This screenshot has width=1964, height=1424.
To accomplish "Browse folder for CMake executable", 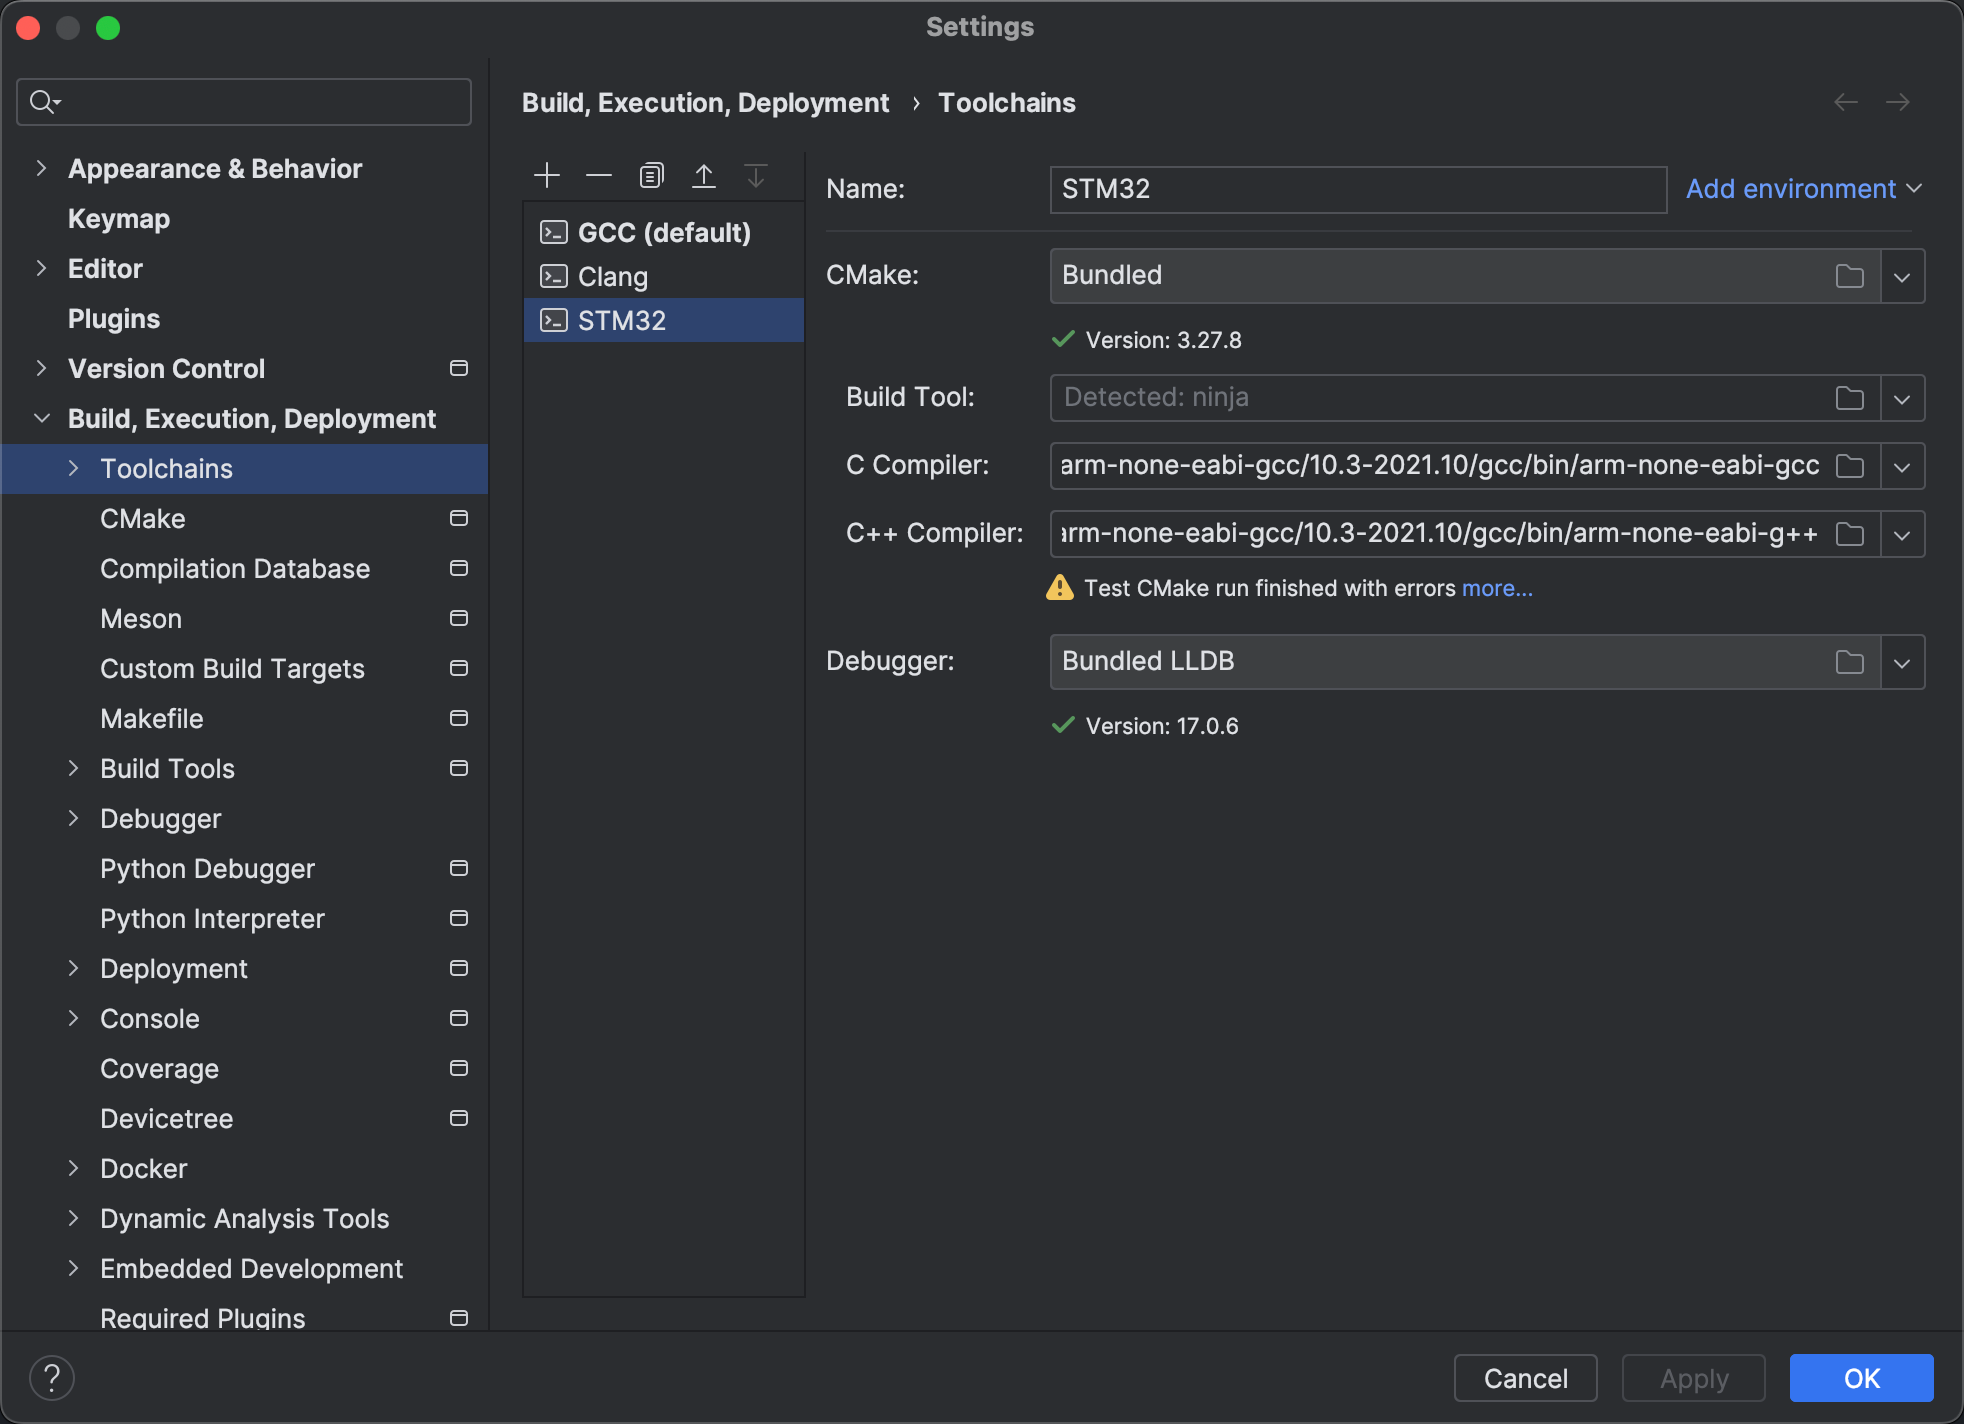I will 1850,276.
